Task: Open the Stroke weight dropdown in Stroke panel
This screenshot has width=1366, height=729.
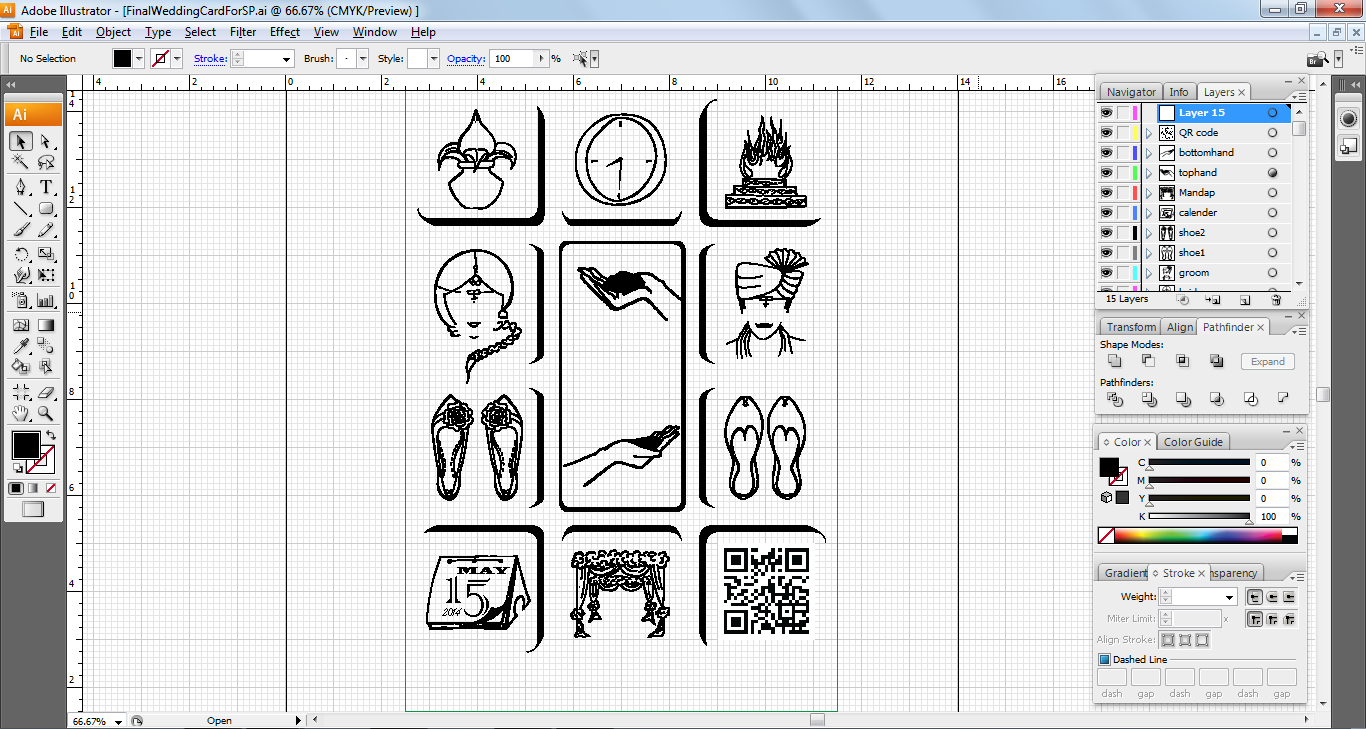Action: (x=1229, y=597)
